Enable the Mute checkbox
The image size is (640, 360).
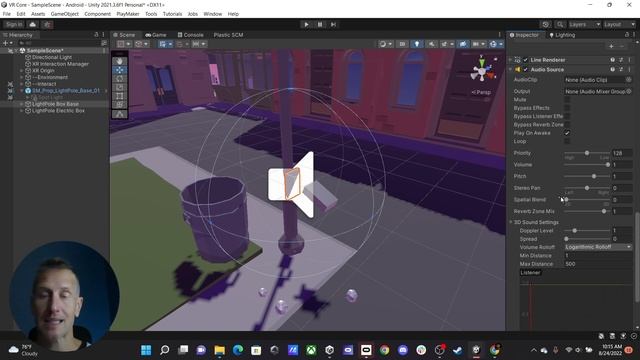coord(567,100)
